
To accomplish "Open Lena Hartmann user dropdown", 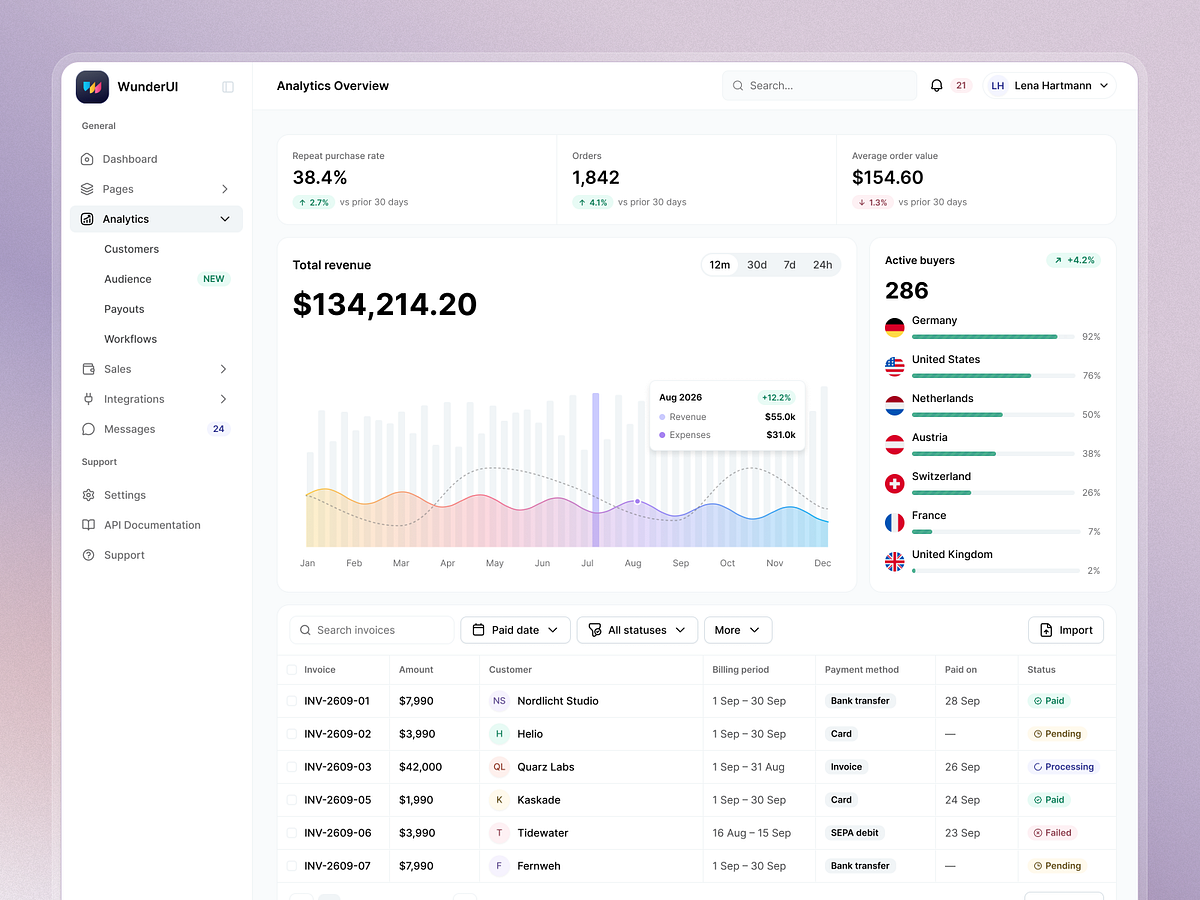I will click(1049, 86).
